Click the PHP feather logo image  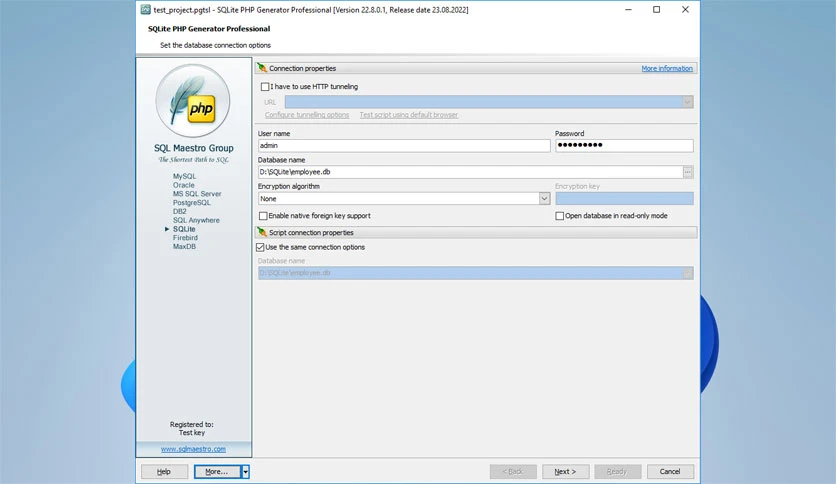192,101
